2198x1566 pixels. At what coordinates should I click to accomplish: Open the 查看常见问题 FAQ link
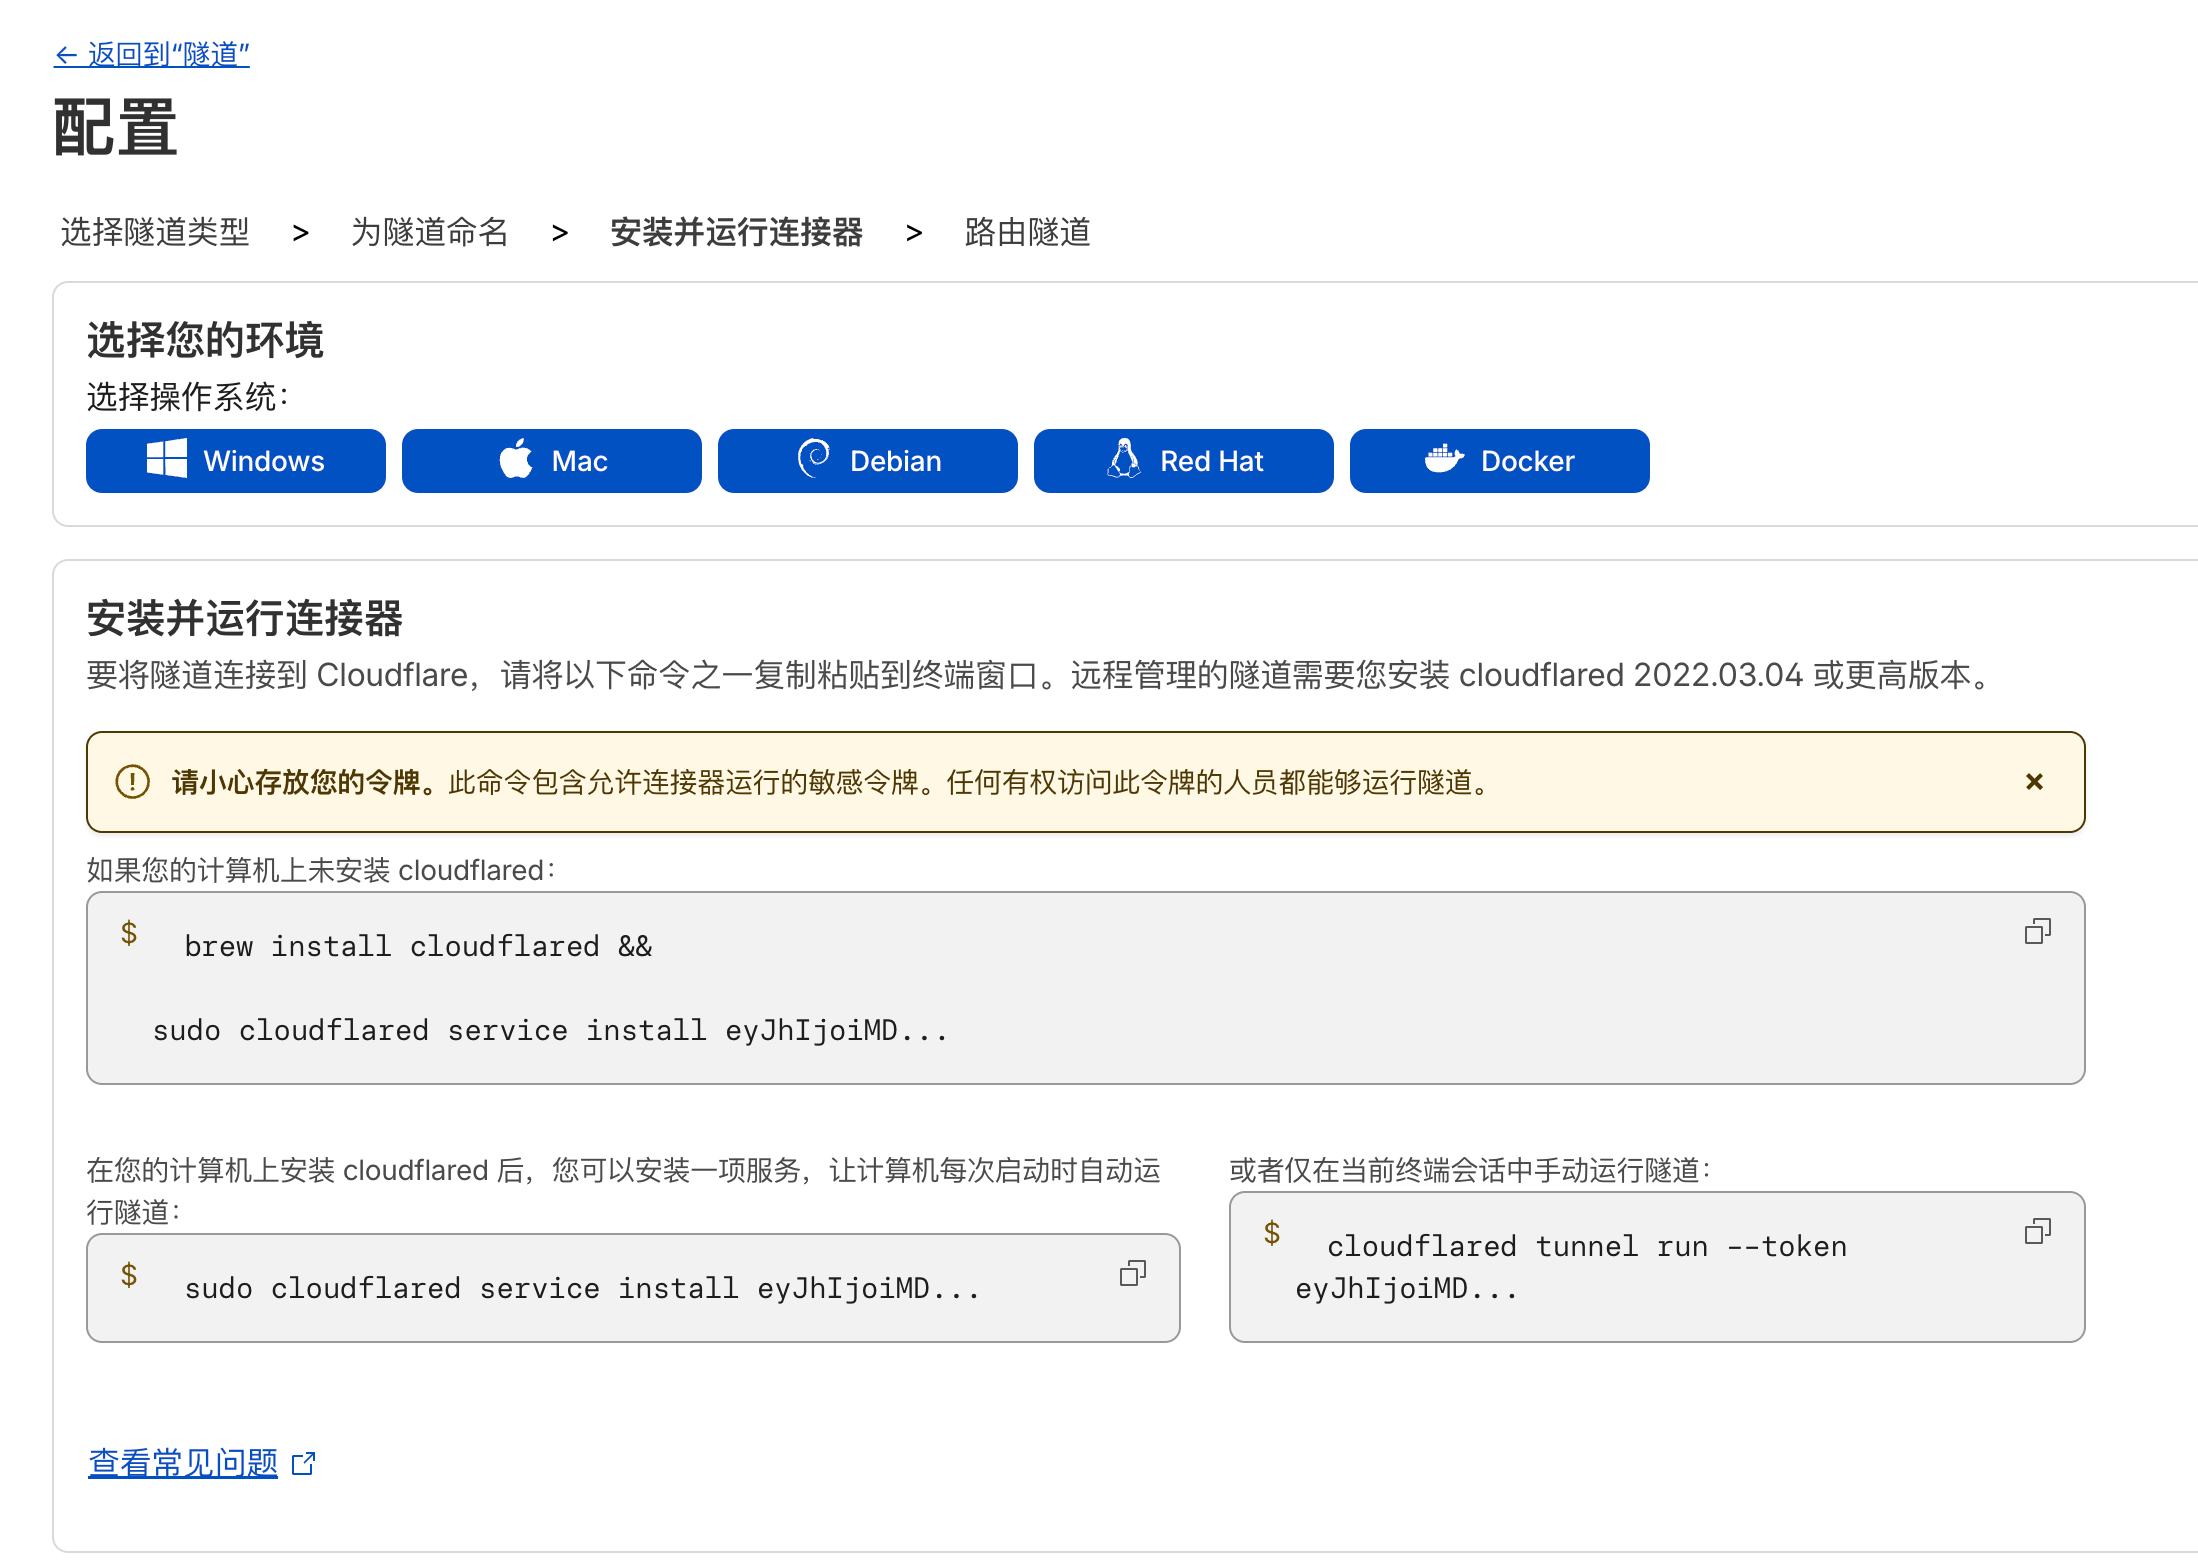point(183,1463)
